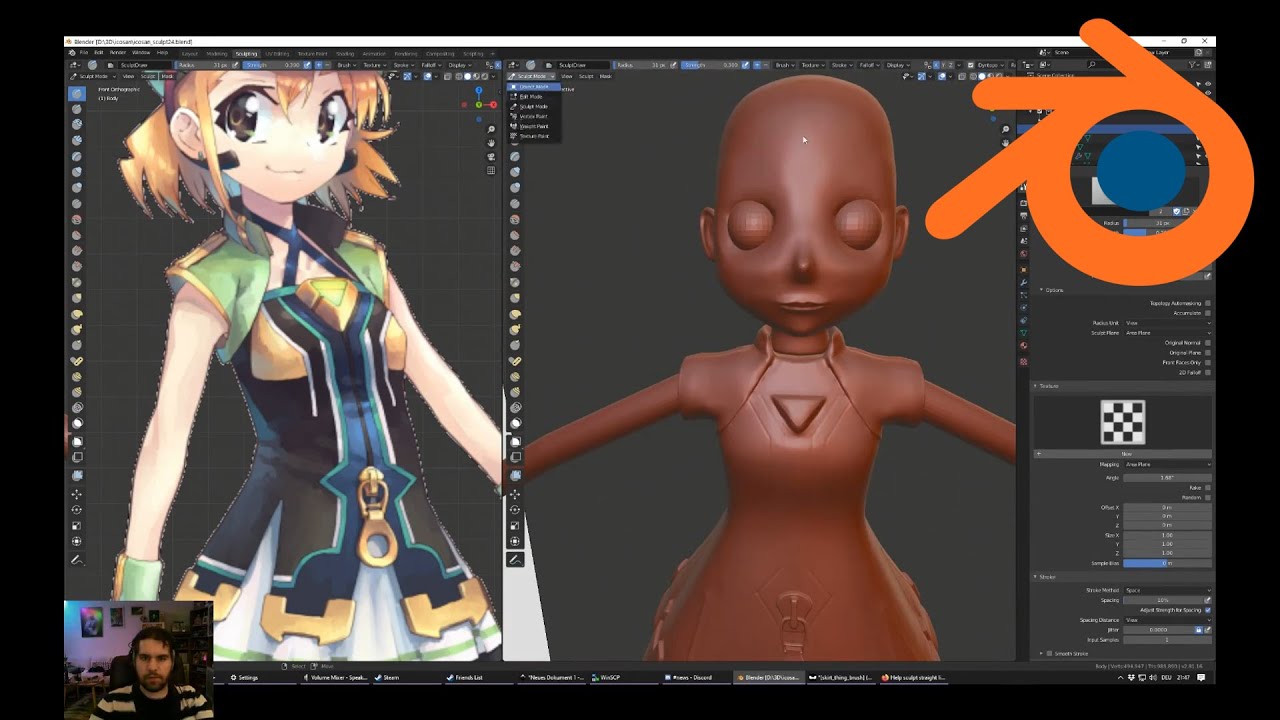The height and width of the screenshot is (720, 1280).
Task: Switch to the UV Editing workspace tab
Action: tap(277, 54)
